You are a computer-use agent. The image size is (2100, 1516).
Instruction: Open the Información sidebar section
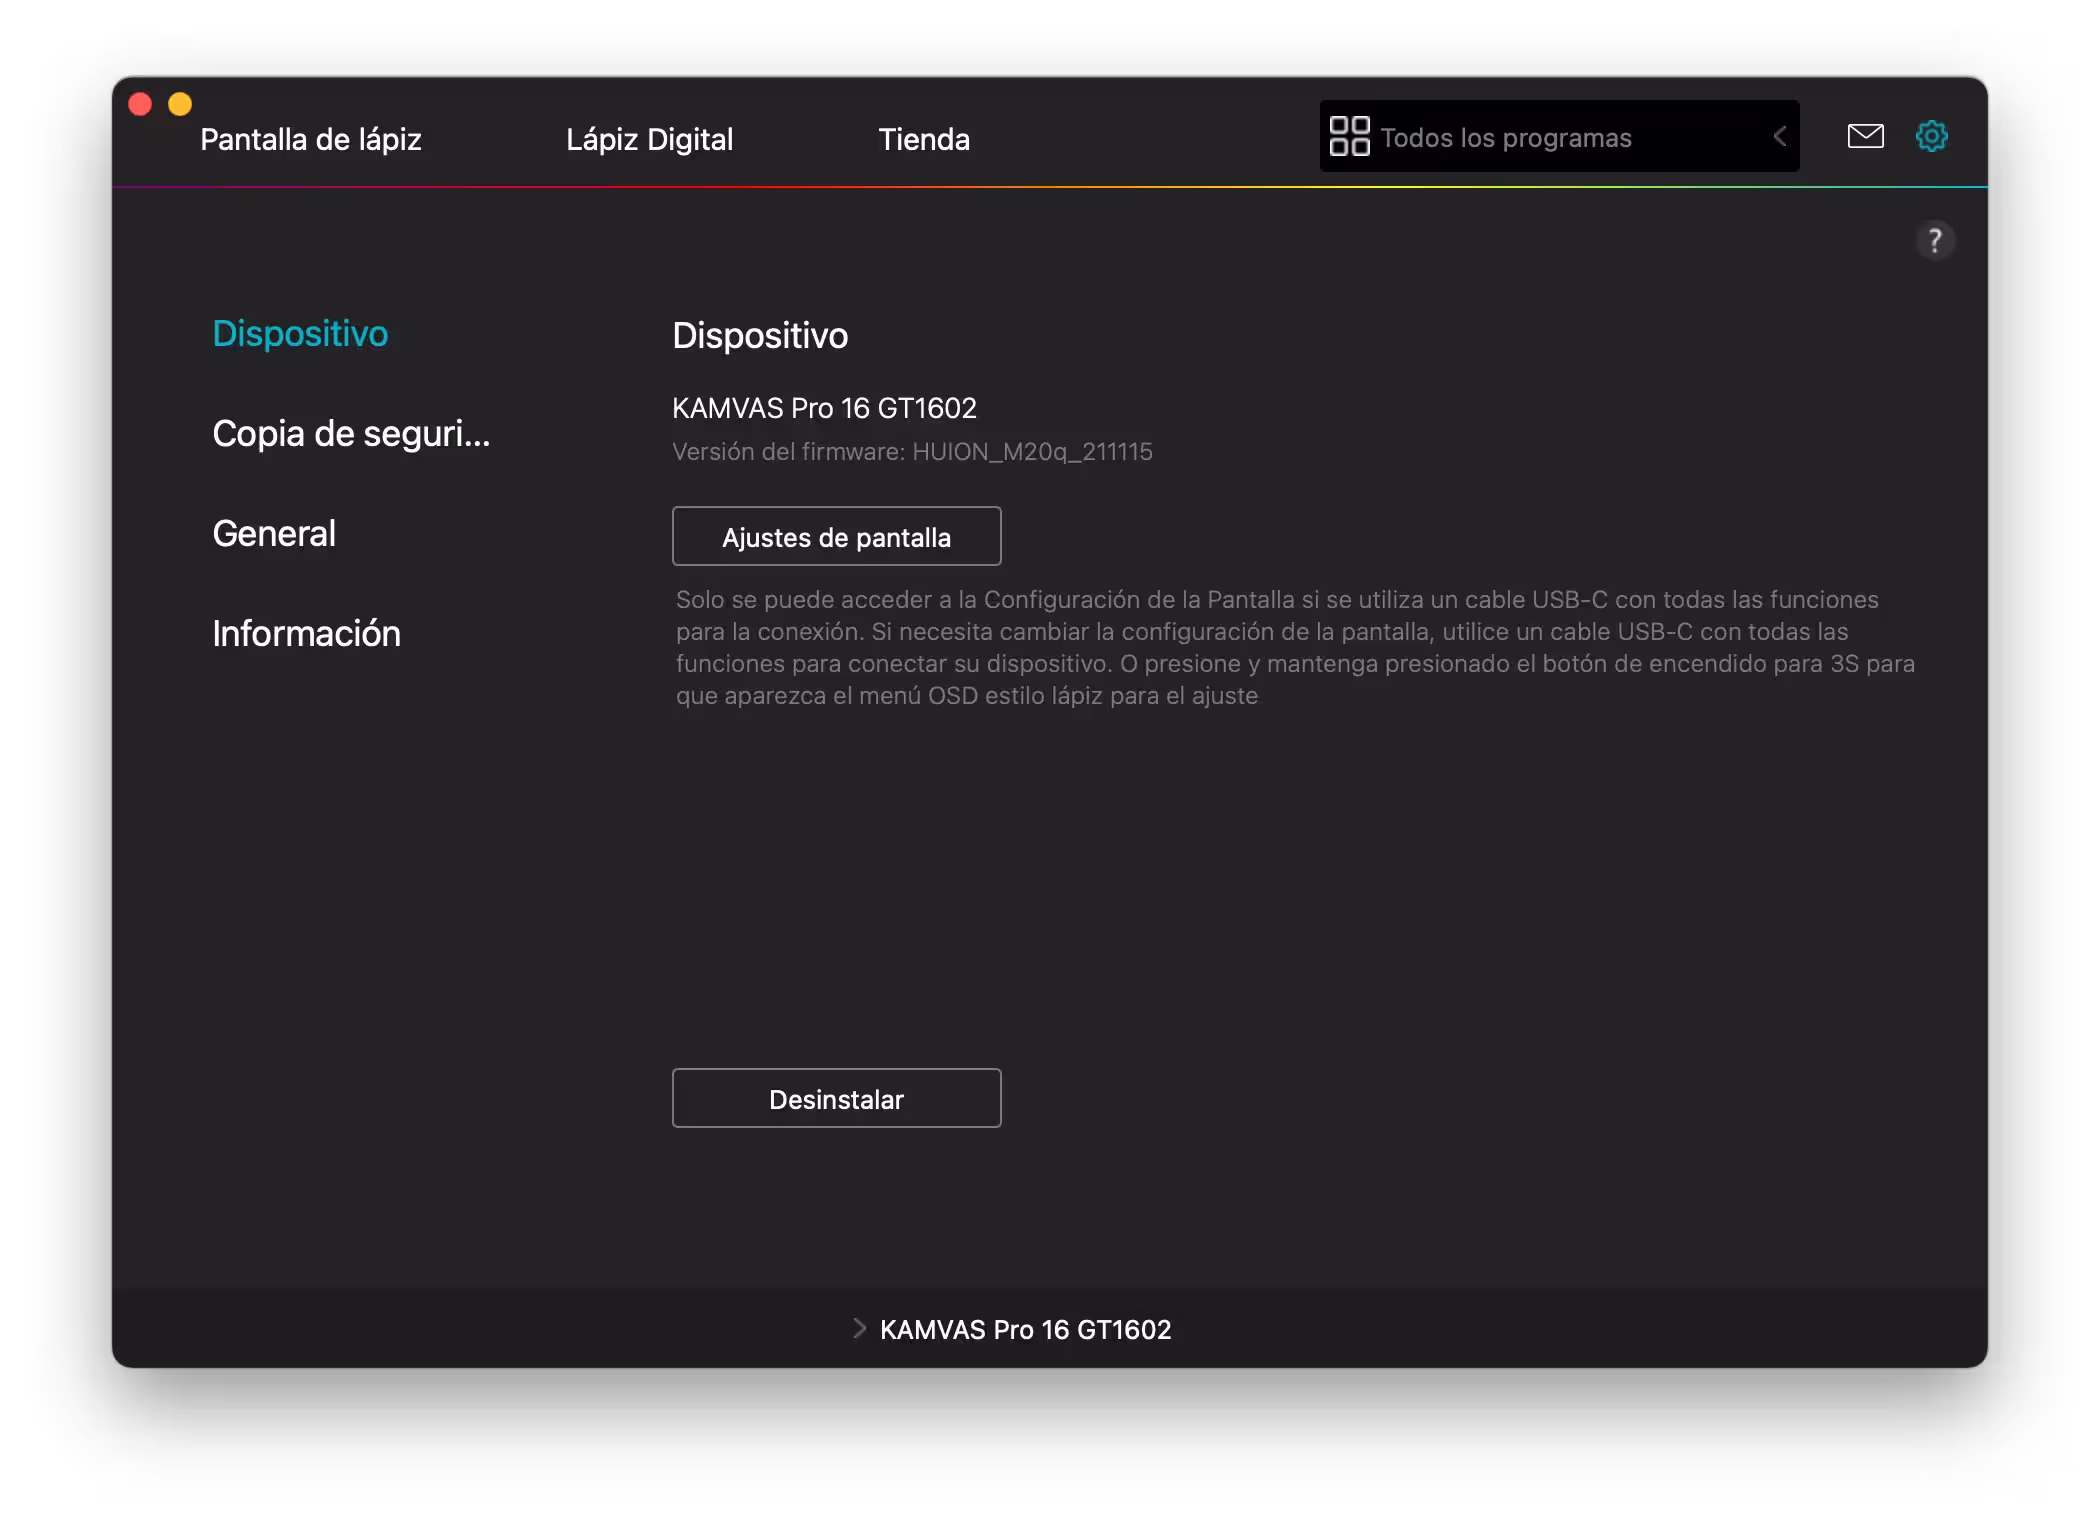pyautogui.click(x=306, y=633)
